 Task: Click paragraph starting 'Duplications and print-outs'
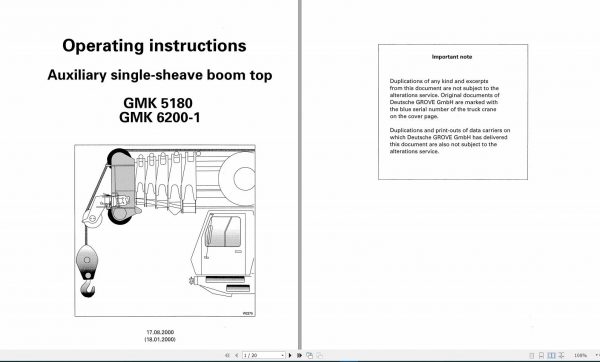pyautogui.click(x=450, y=141)
